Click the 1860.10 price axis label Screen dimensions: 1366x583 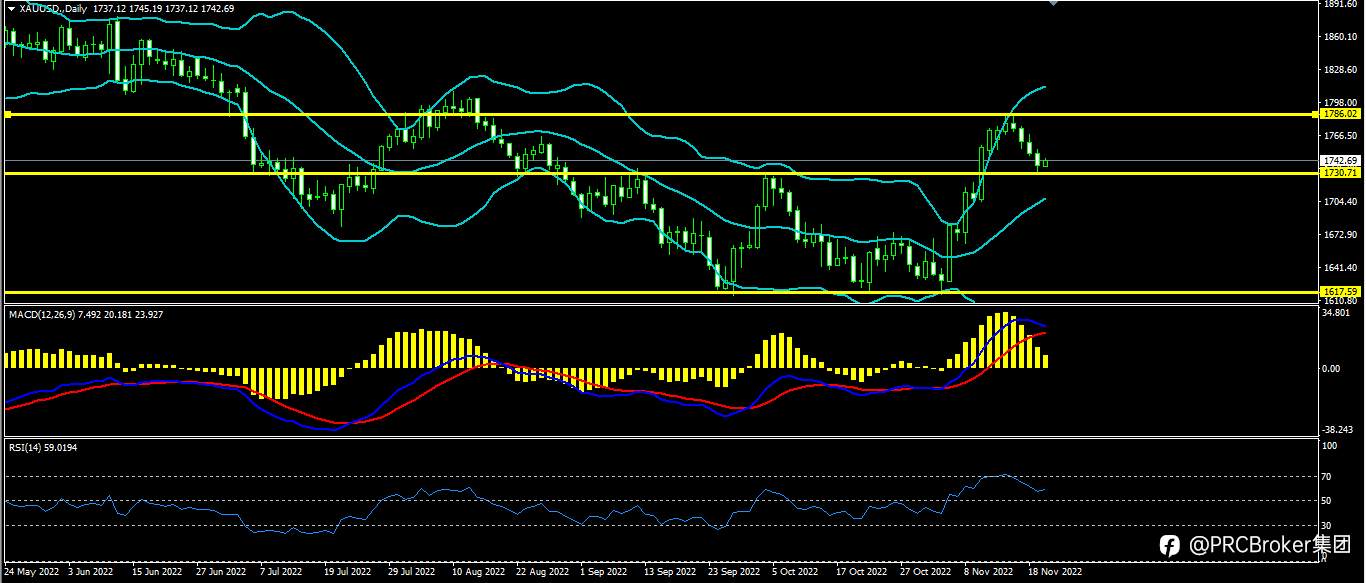1339,37
